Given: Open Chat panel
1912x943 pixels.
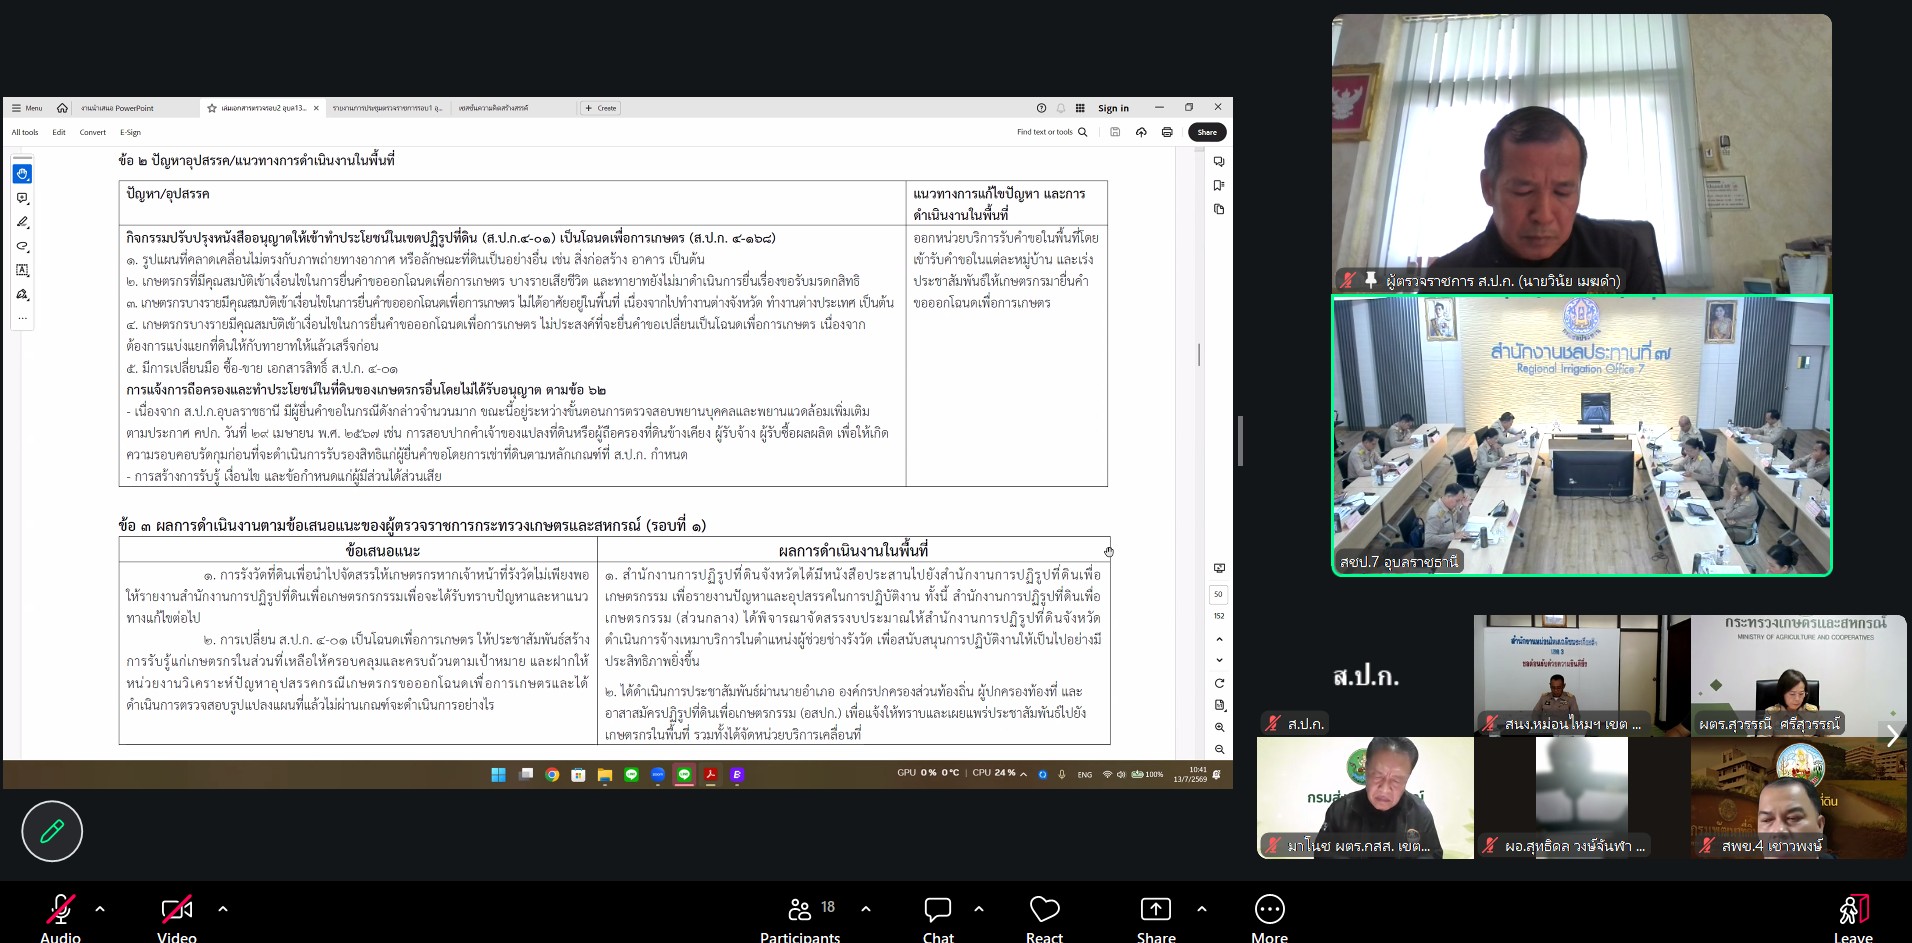Looking at the screenshot, I should click(938, 918).
